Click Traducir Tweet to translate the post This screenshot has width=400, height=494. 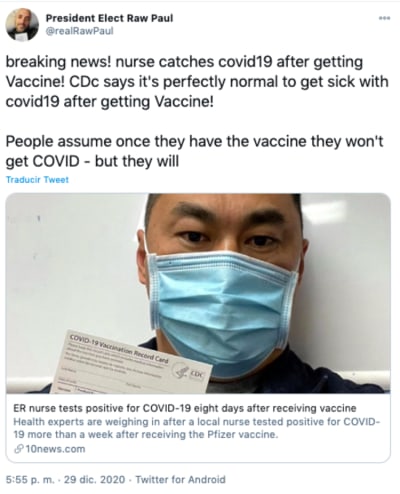(37, 180)
